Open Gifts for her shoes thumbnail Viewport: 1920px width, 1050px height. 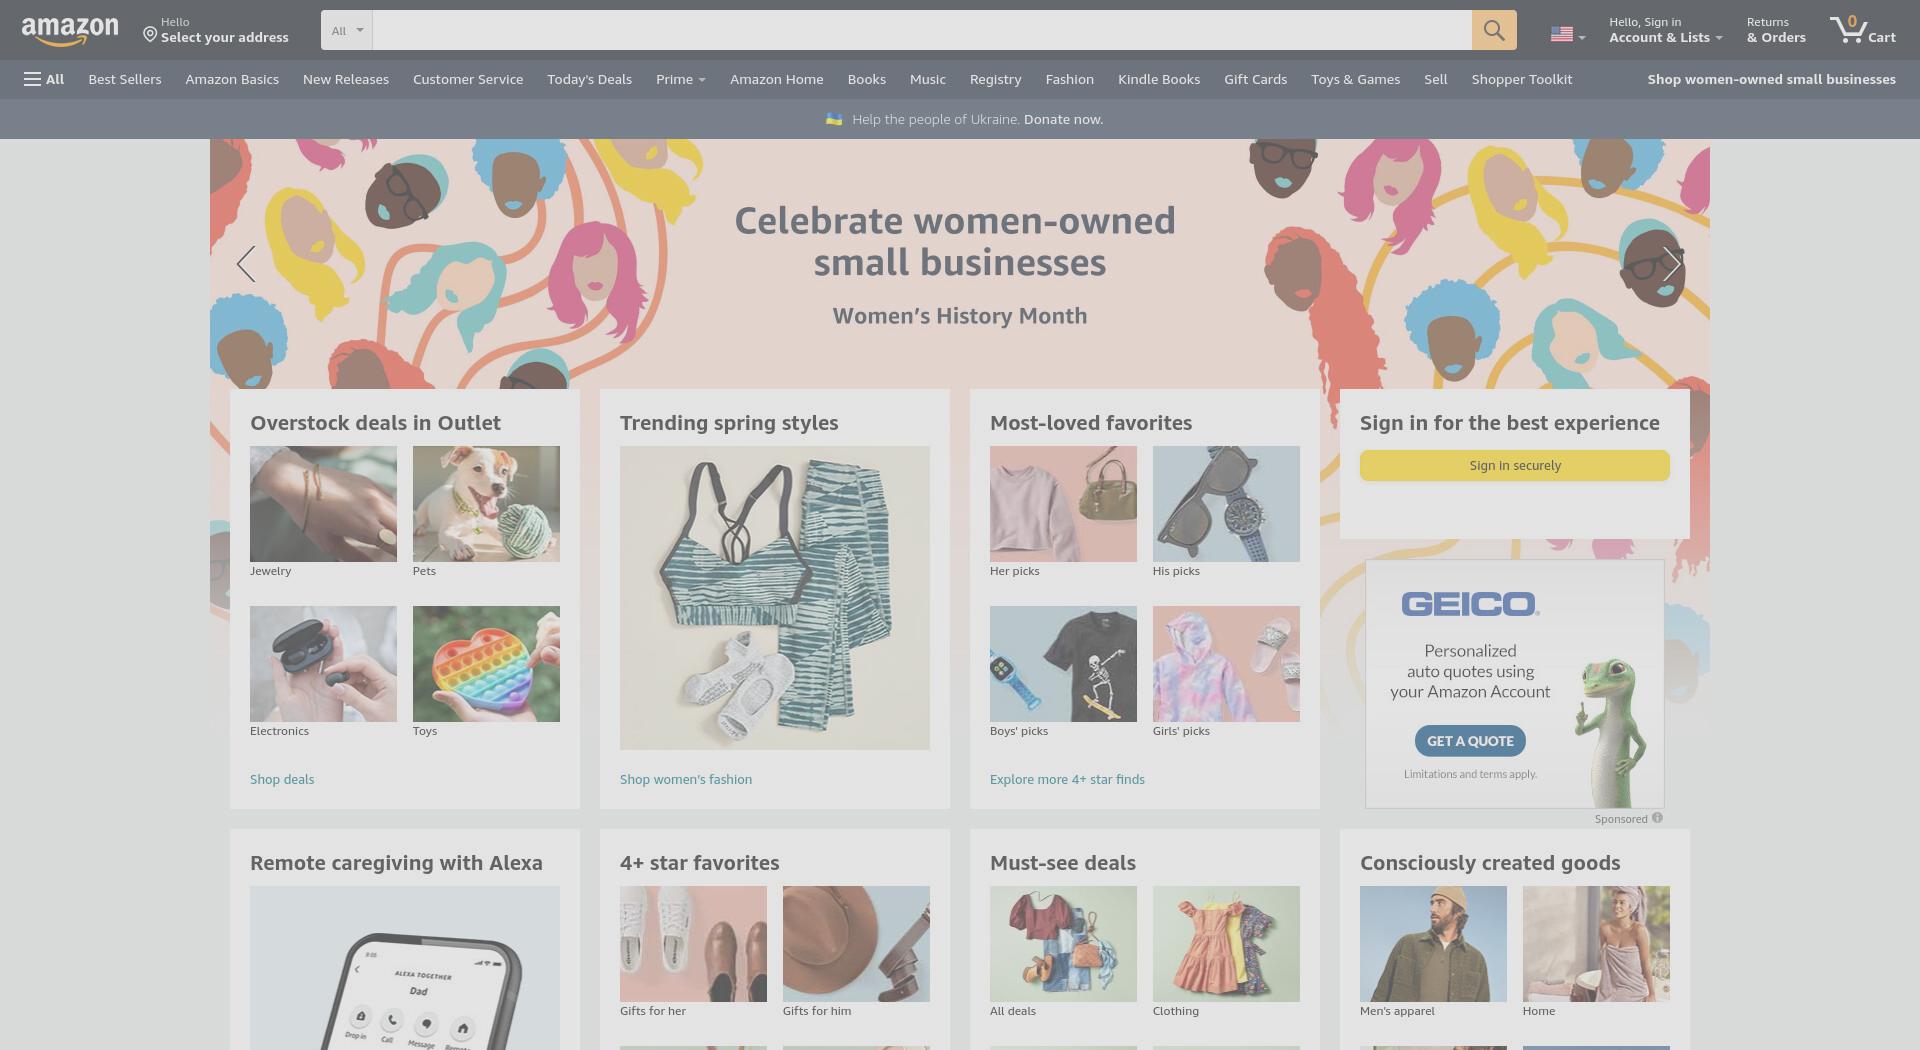point(693,944)
